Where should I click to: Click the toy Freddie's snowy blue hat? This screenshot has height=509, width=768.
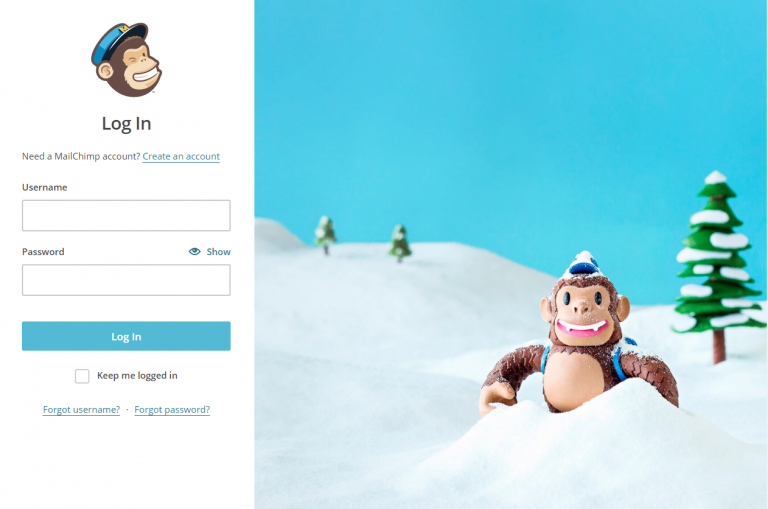coord(583,265)
